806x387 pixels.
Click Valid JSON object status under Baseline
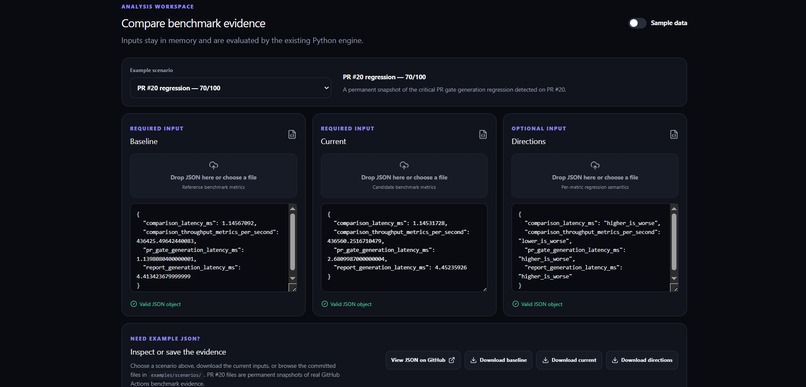click(156, 304)
